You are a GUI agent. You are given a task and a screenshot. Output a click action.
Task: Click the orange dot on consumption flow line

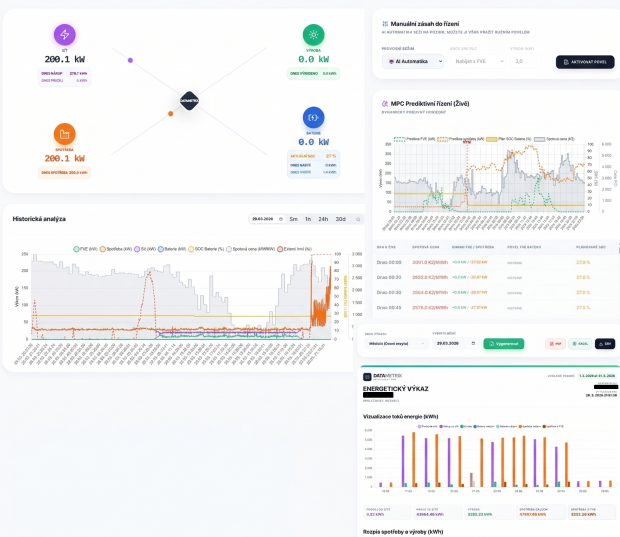170,113
